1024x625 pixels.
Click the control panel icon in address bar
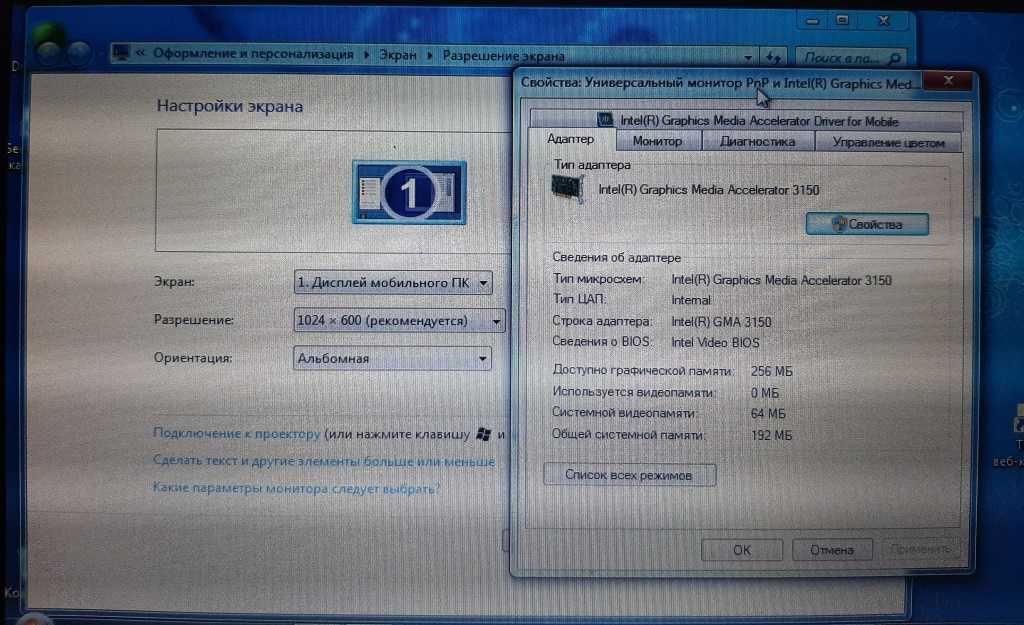coord(121,52)
